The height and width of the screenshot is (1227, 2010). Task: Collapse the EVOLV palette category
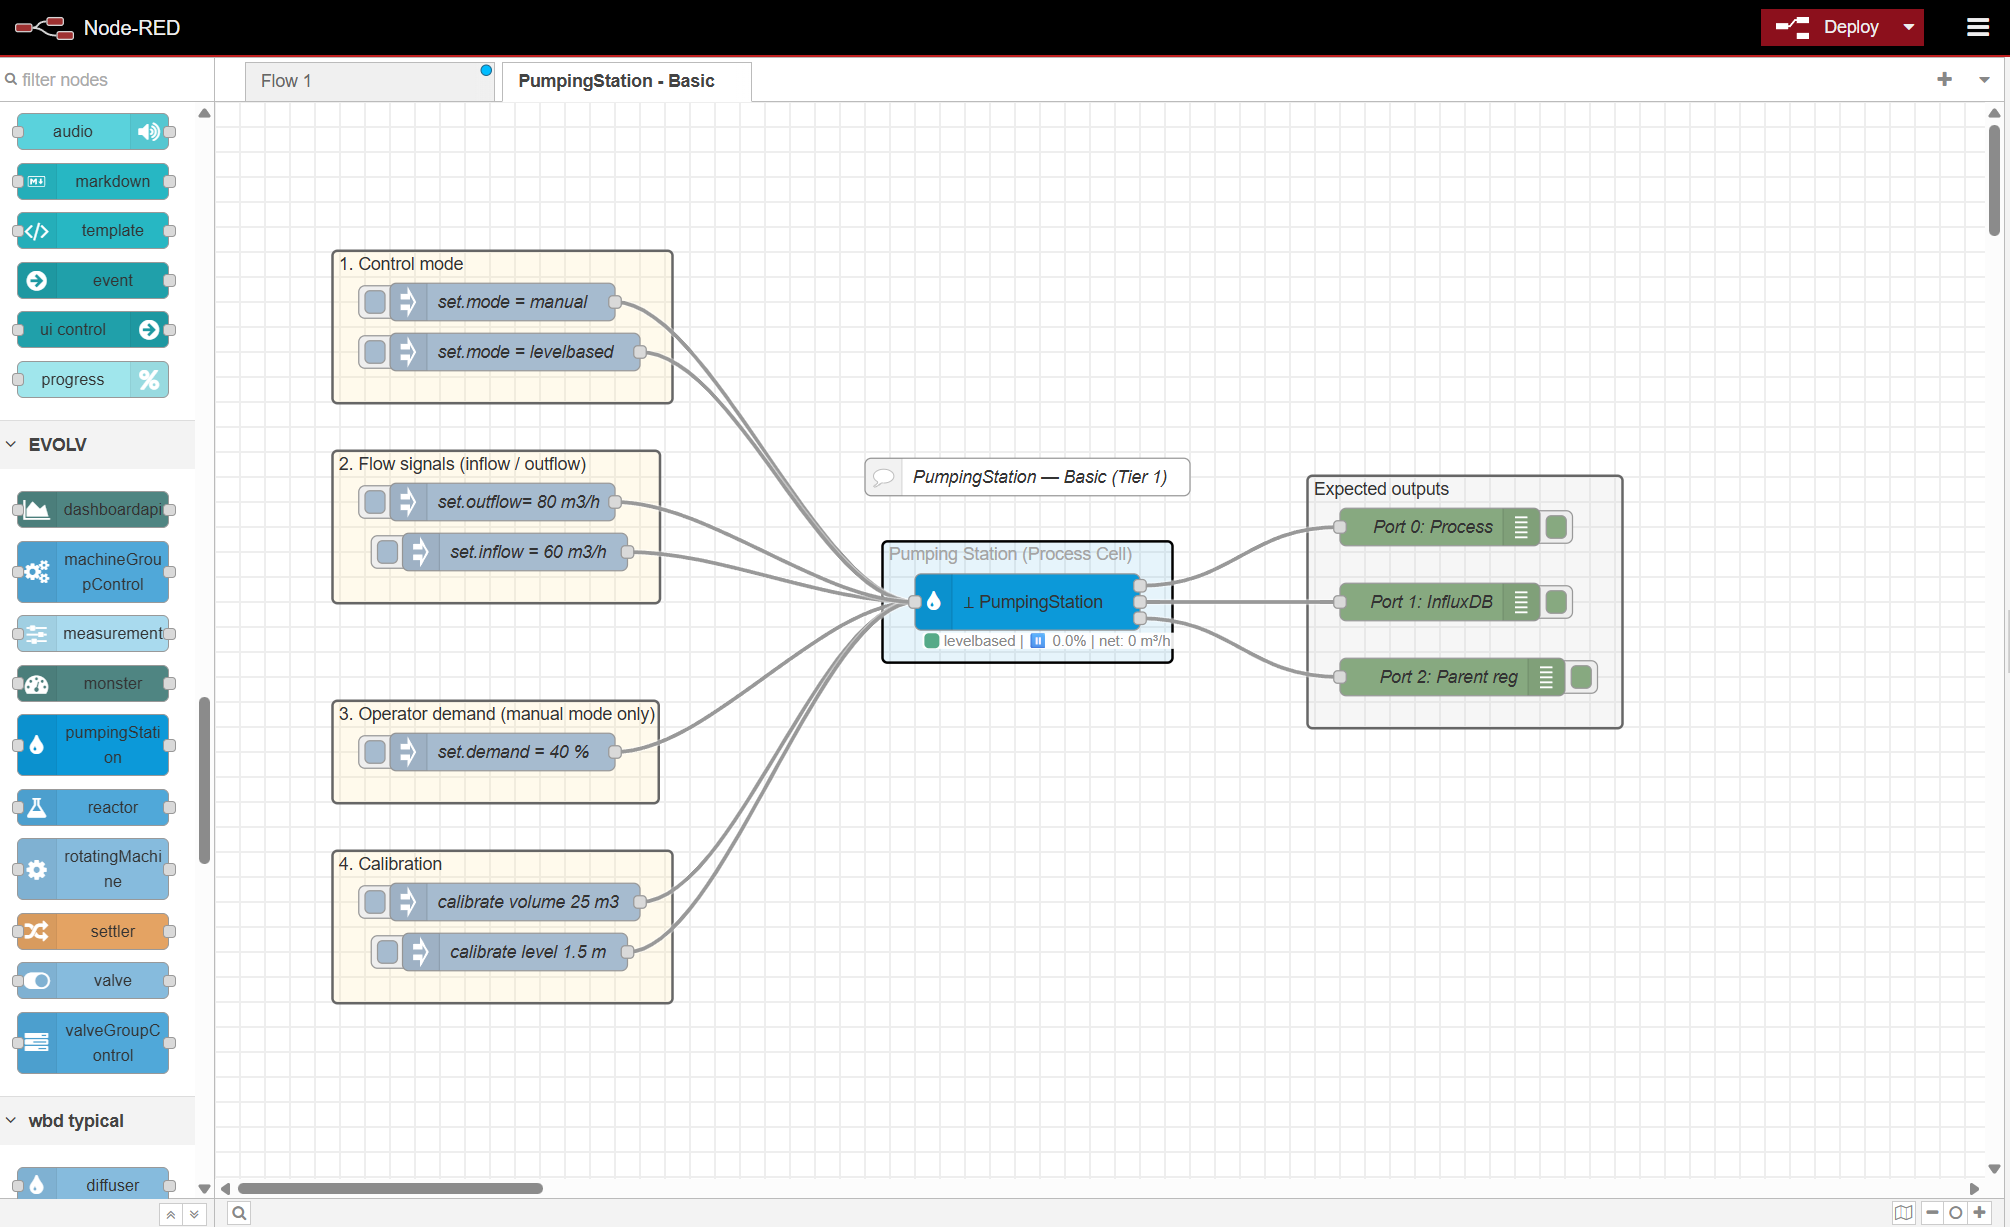click(97, 444)
